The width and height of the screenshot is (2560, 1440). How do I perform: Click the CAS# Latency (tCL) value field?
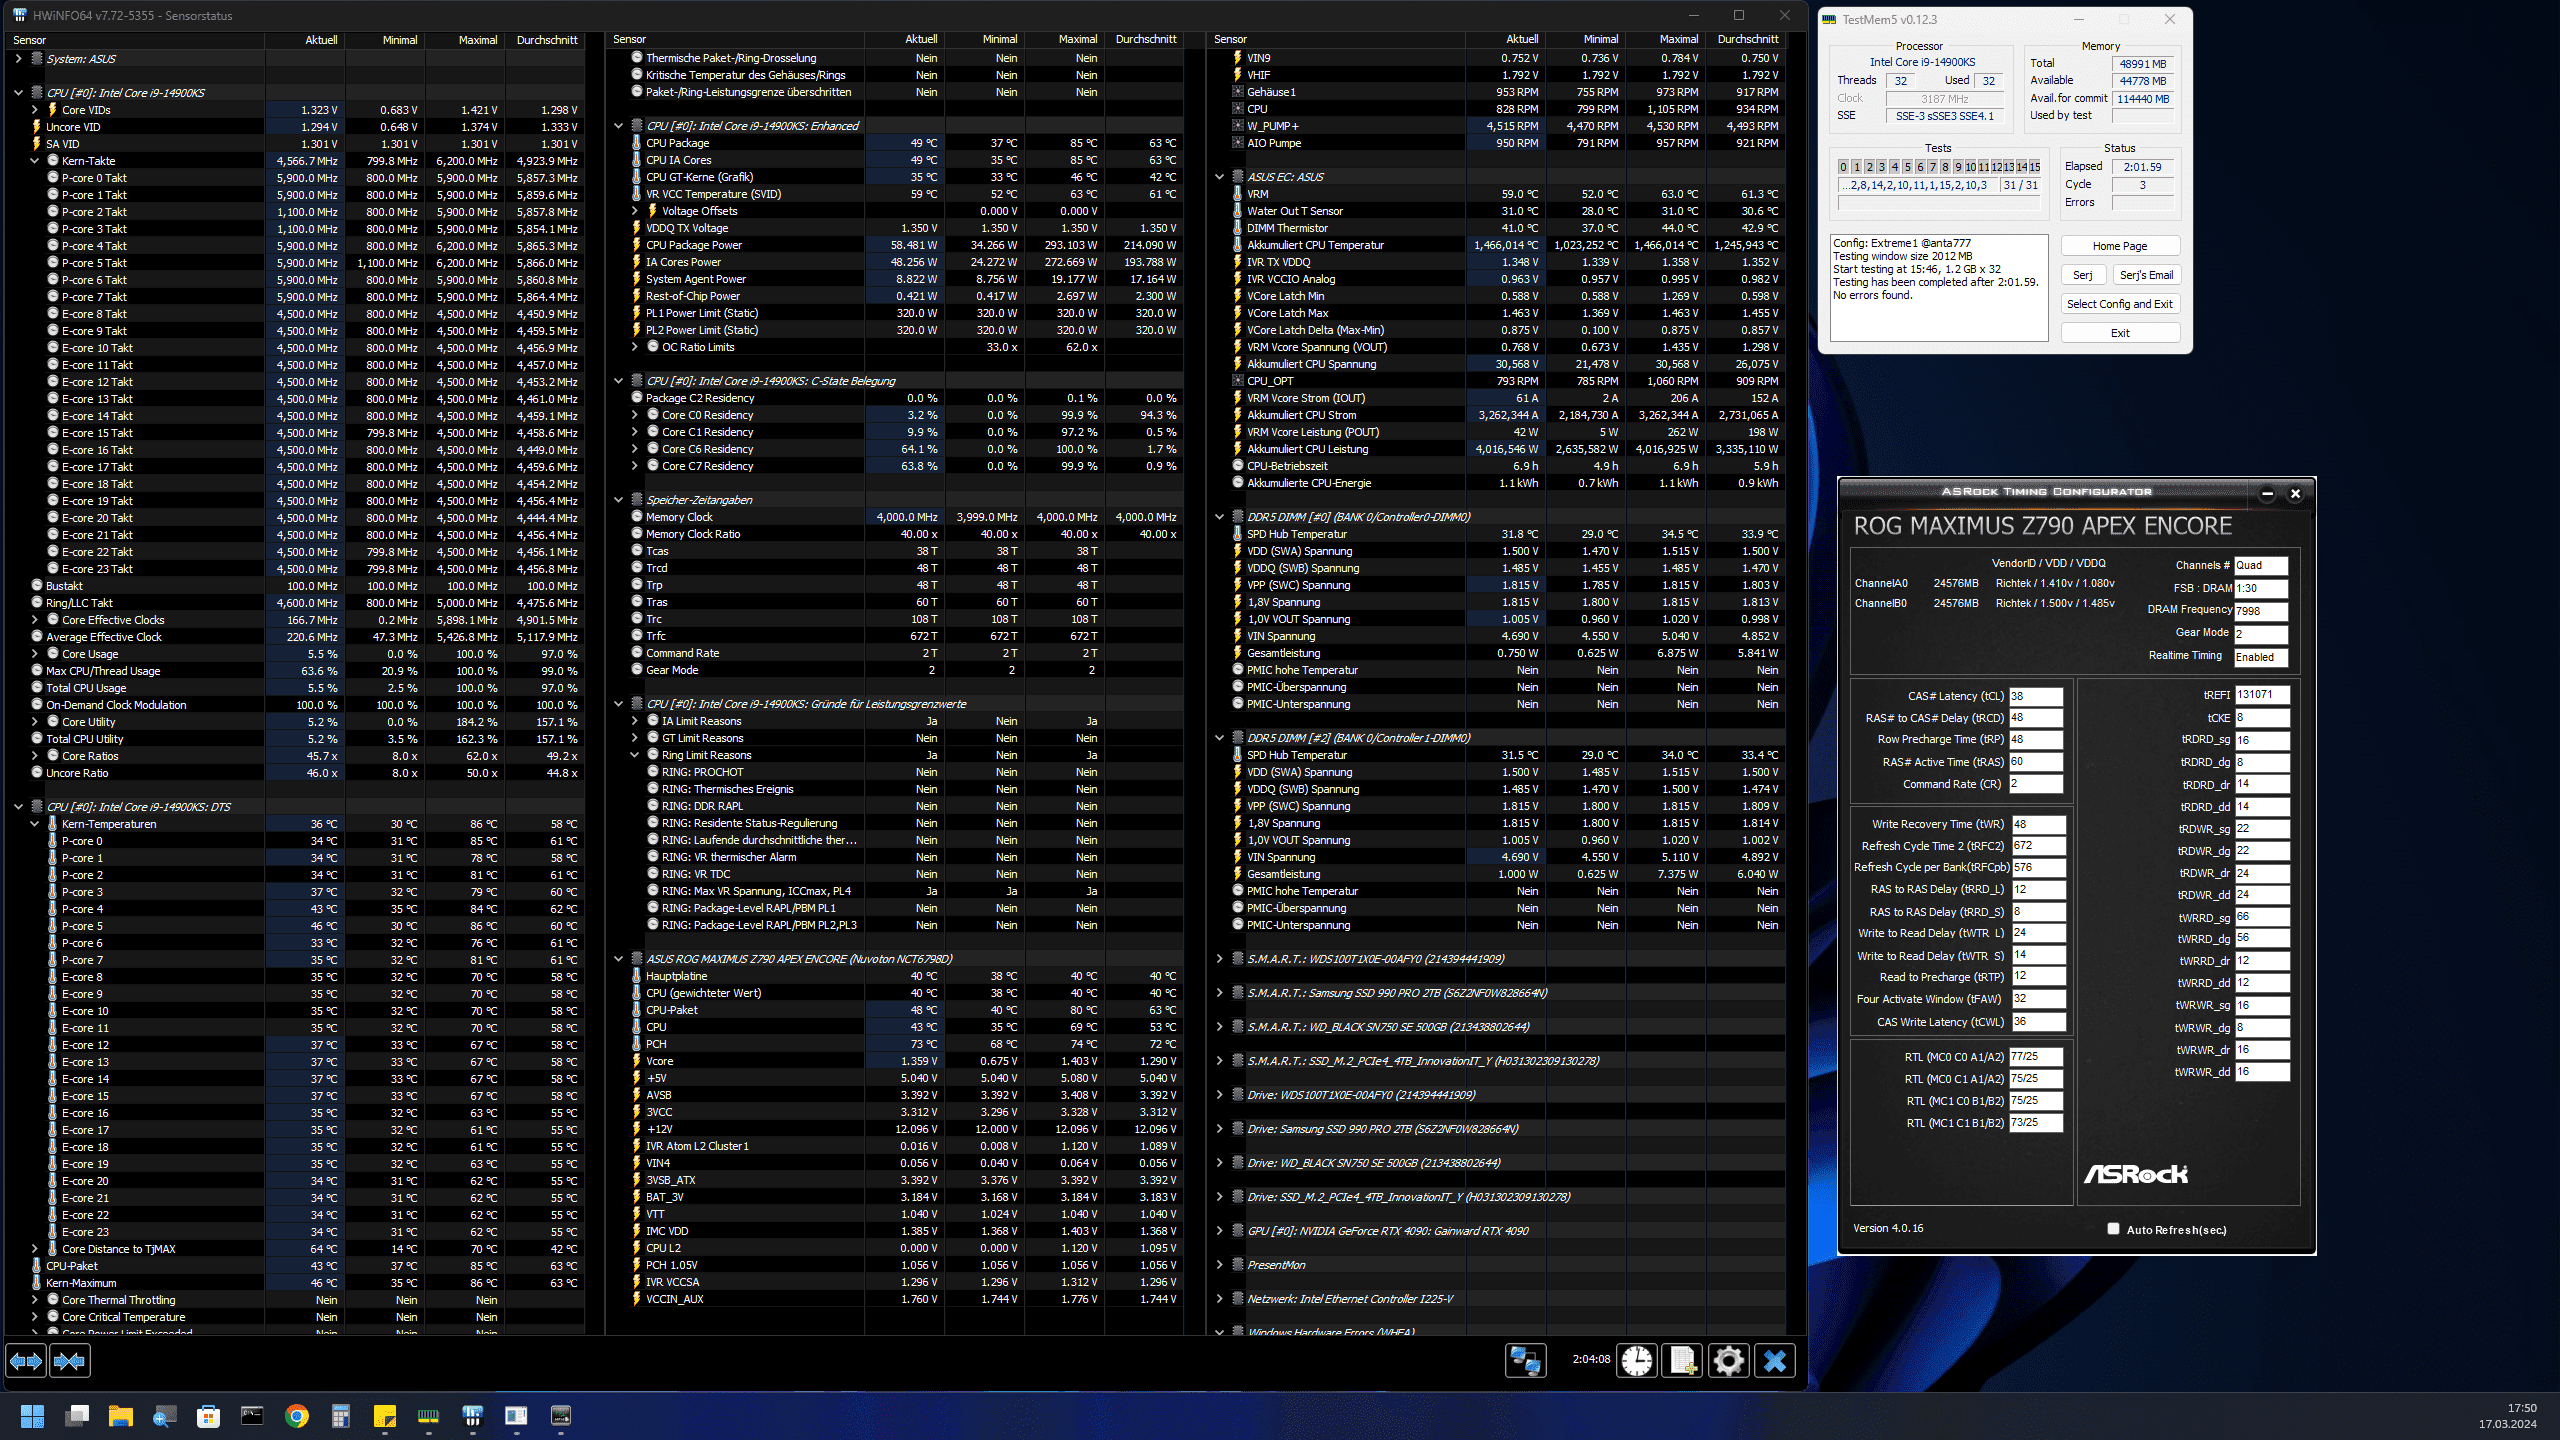[2035, 696]
